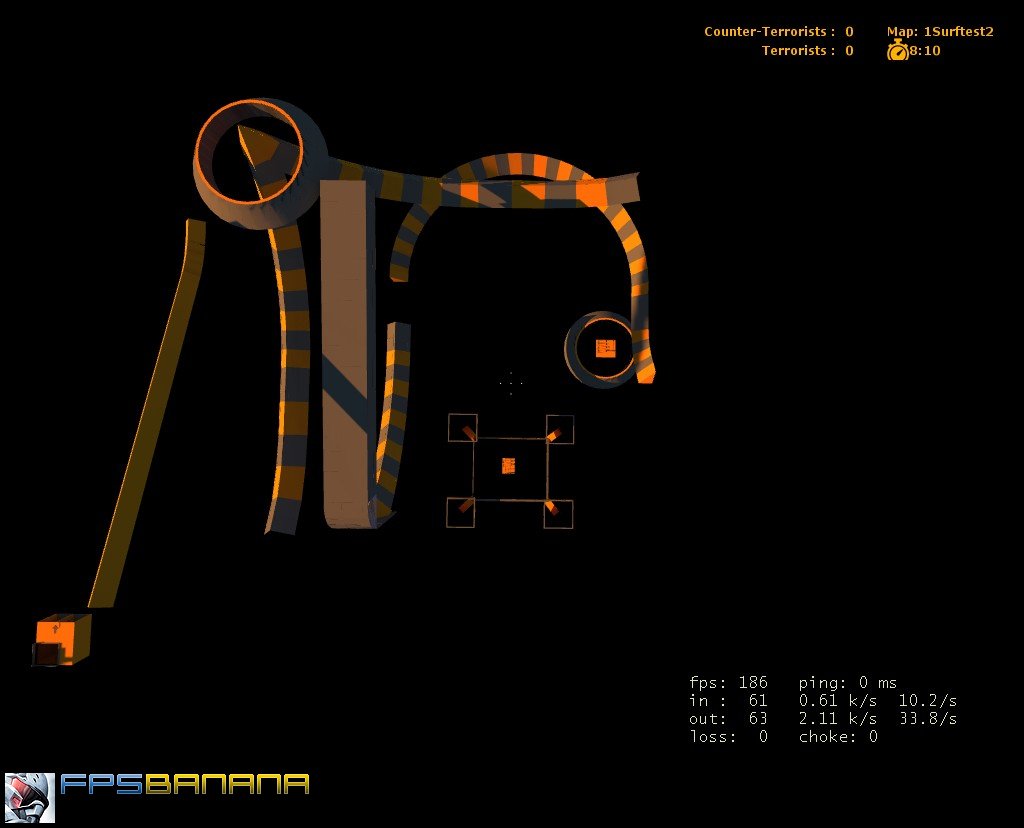This screenshot has height=828, width=1024.
Task: Click the 'Counter-Terrorists : 0' score text
Action: click(778, 31)
